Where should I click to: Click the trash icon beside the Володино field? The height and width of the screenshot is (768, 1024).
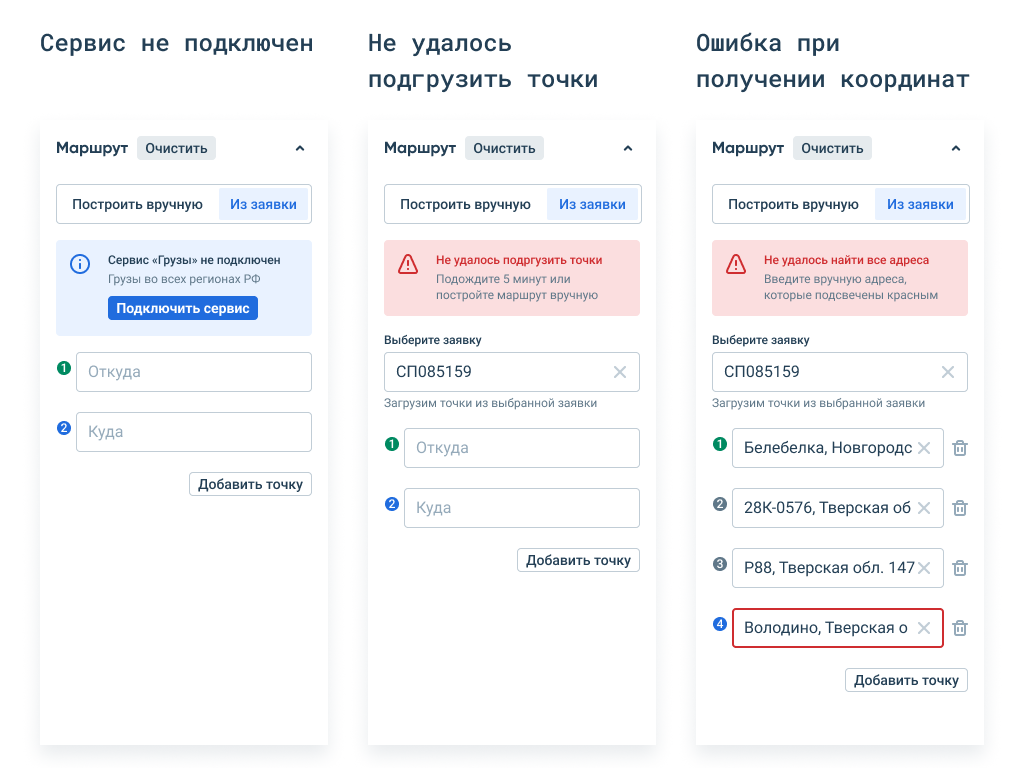tap(960, 628)
